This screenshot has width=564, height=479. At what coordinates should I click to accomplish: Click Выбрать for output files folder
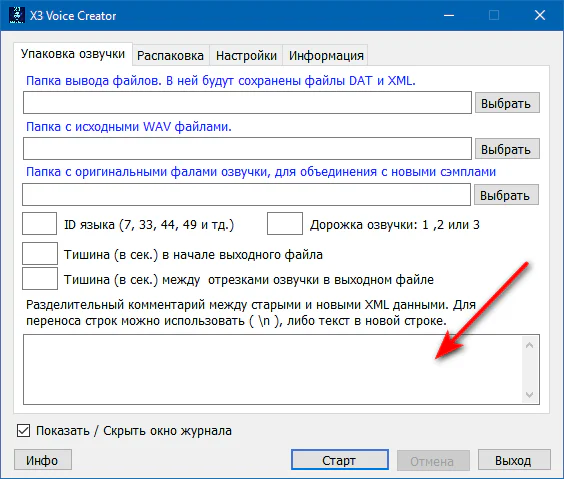507,103
